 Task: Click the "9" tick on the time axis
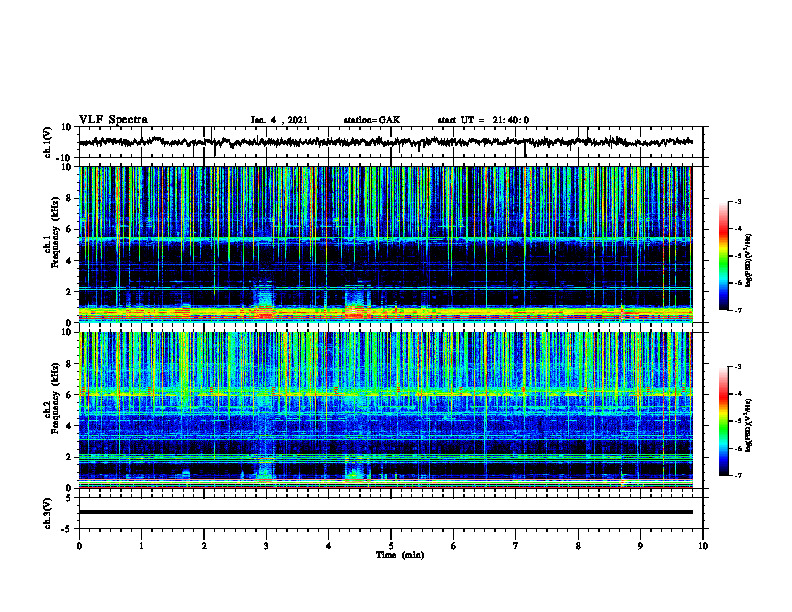point(640,546)
